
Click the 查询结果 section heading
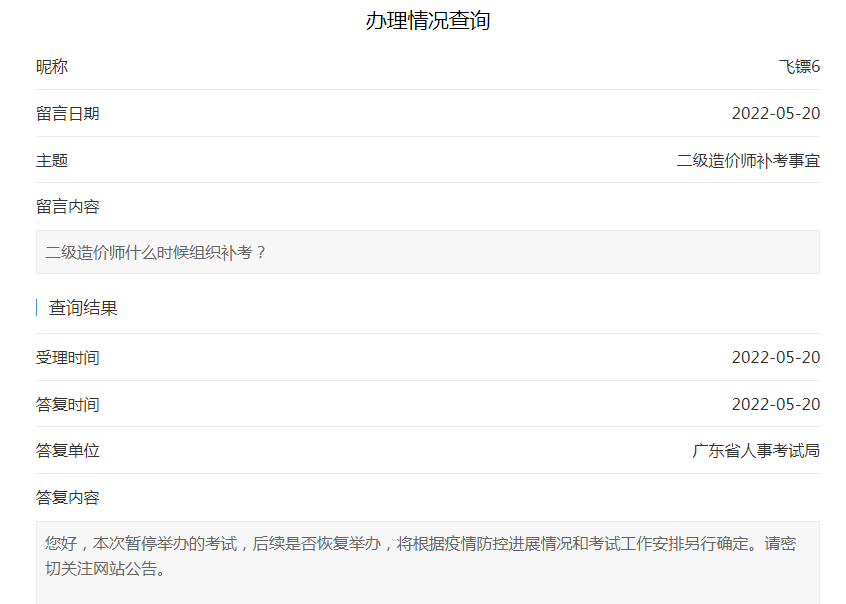coord(83,308)
